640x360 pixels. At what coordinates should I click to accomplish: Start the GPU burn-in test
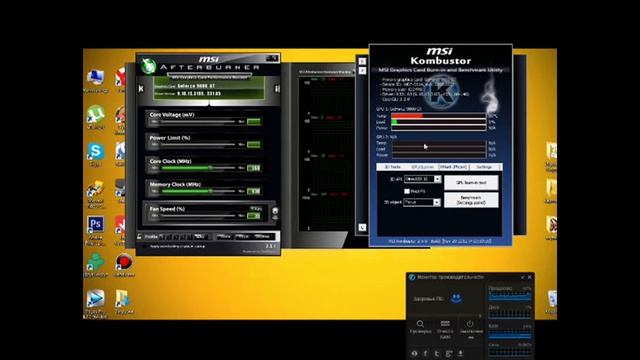tap(471, 182)
